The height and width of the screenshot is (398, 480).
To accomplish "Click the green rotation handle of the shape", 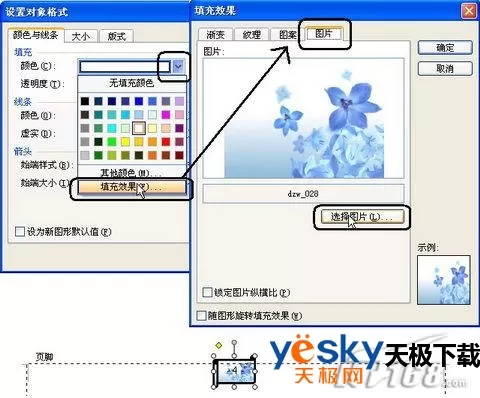I will pos(234,343).
